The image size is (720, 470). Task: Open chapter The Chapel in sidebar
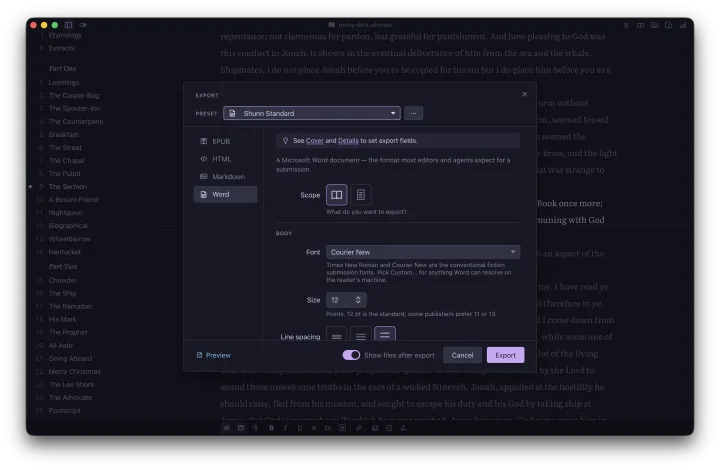click(x=66, y=161)
